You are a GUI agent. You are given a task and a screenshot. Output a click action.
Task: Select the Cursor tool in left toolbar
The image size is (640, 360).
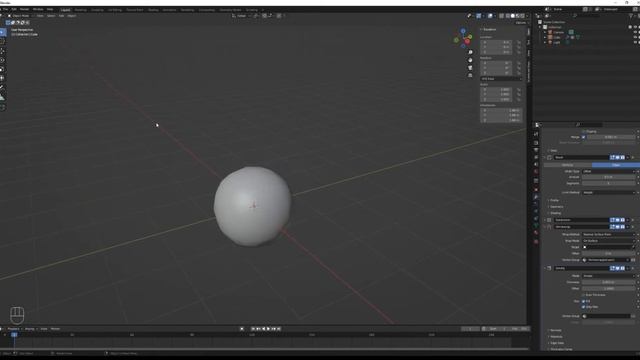pos(2,41)
